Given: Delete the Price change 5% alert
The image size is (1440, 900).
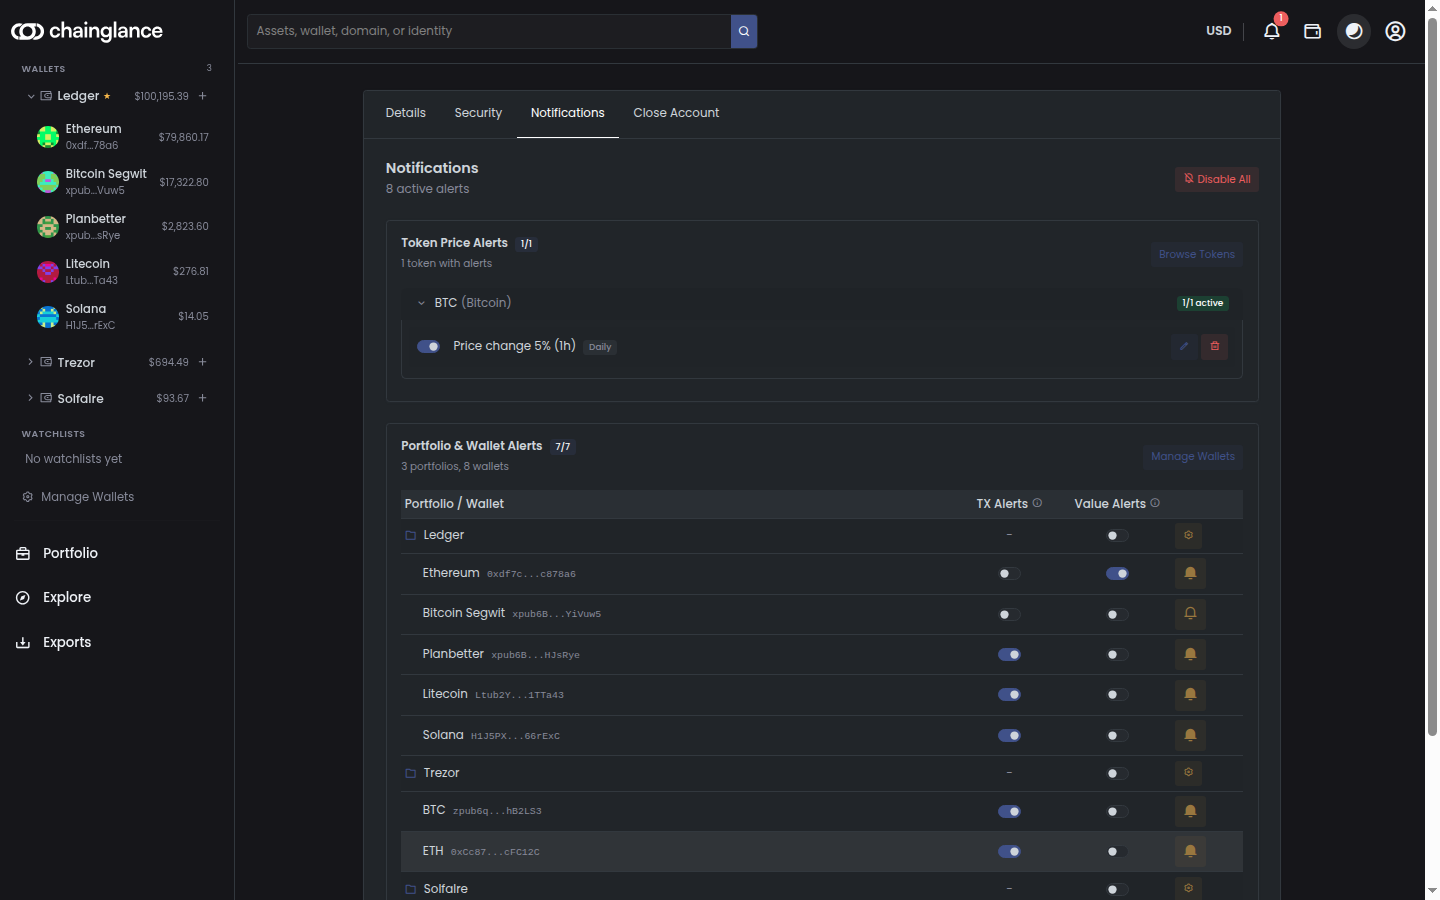Looking at the screenshot, I should point(1215,346).
